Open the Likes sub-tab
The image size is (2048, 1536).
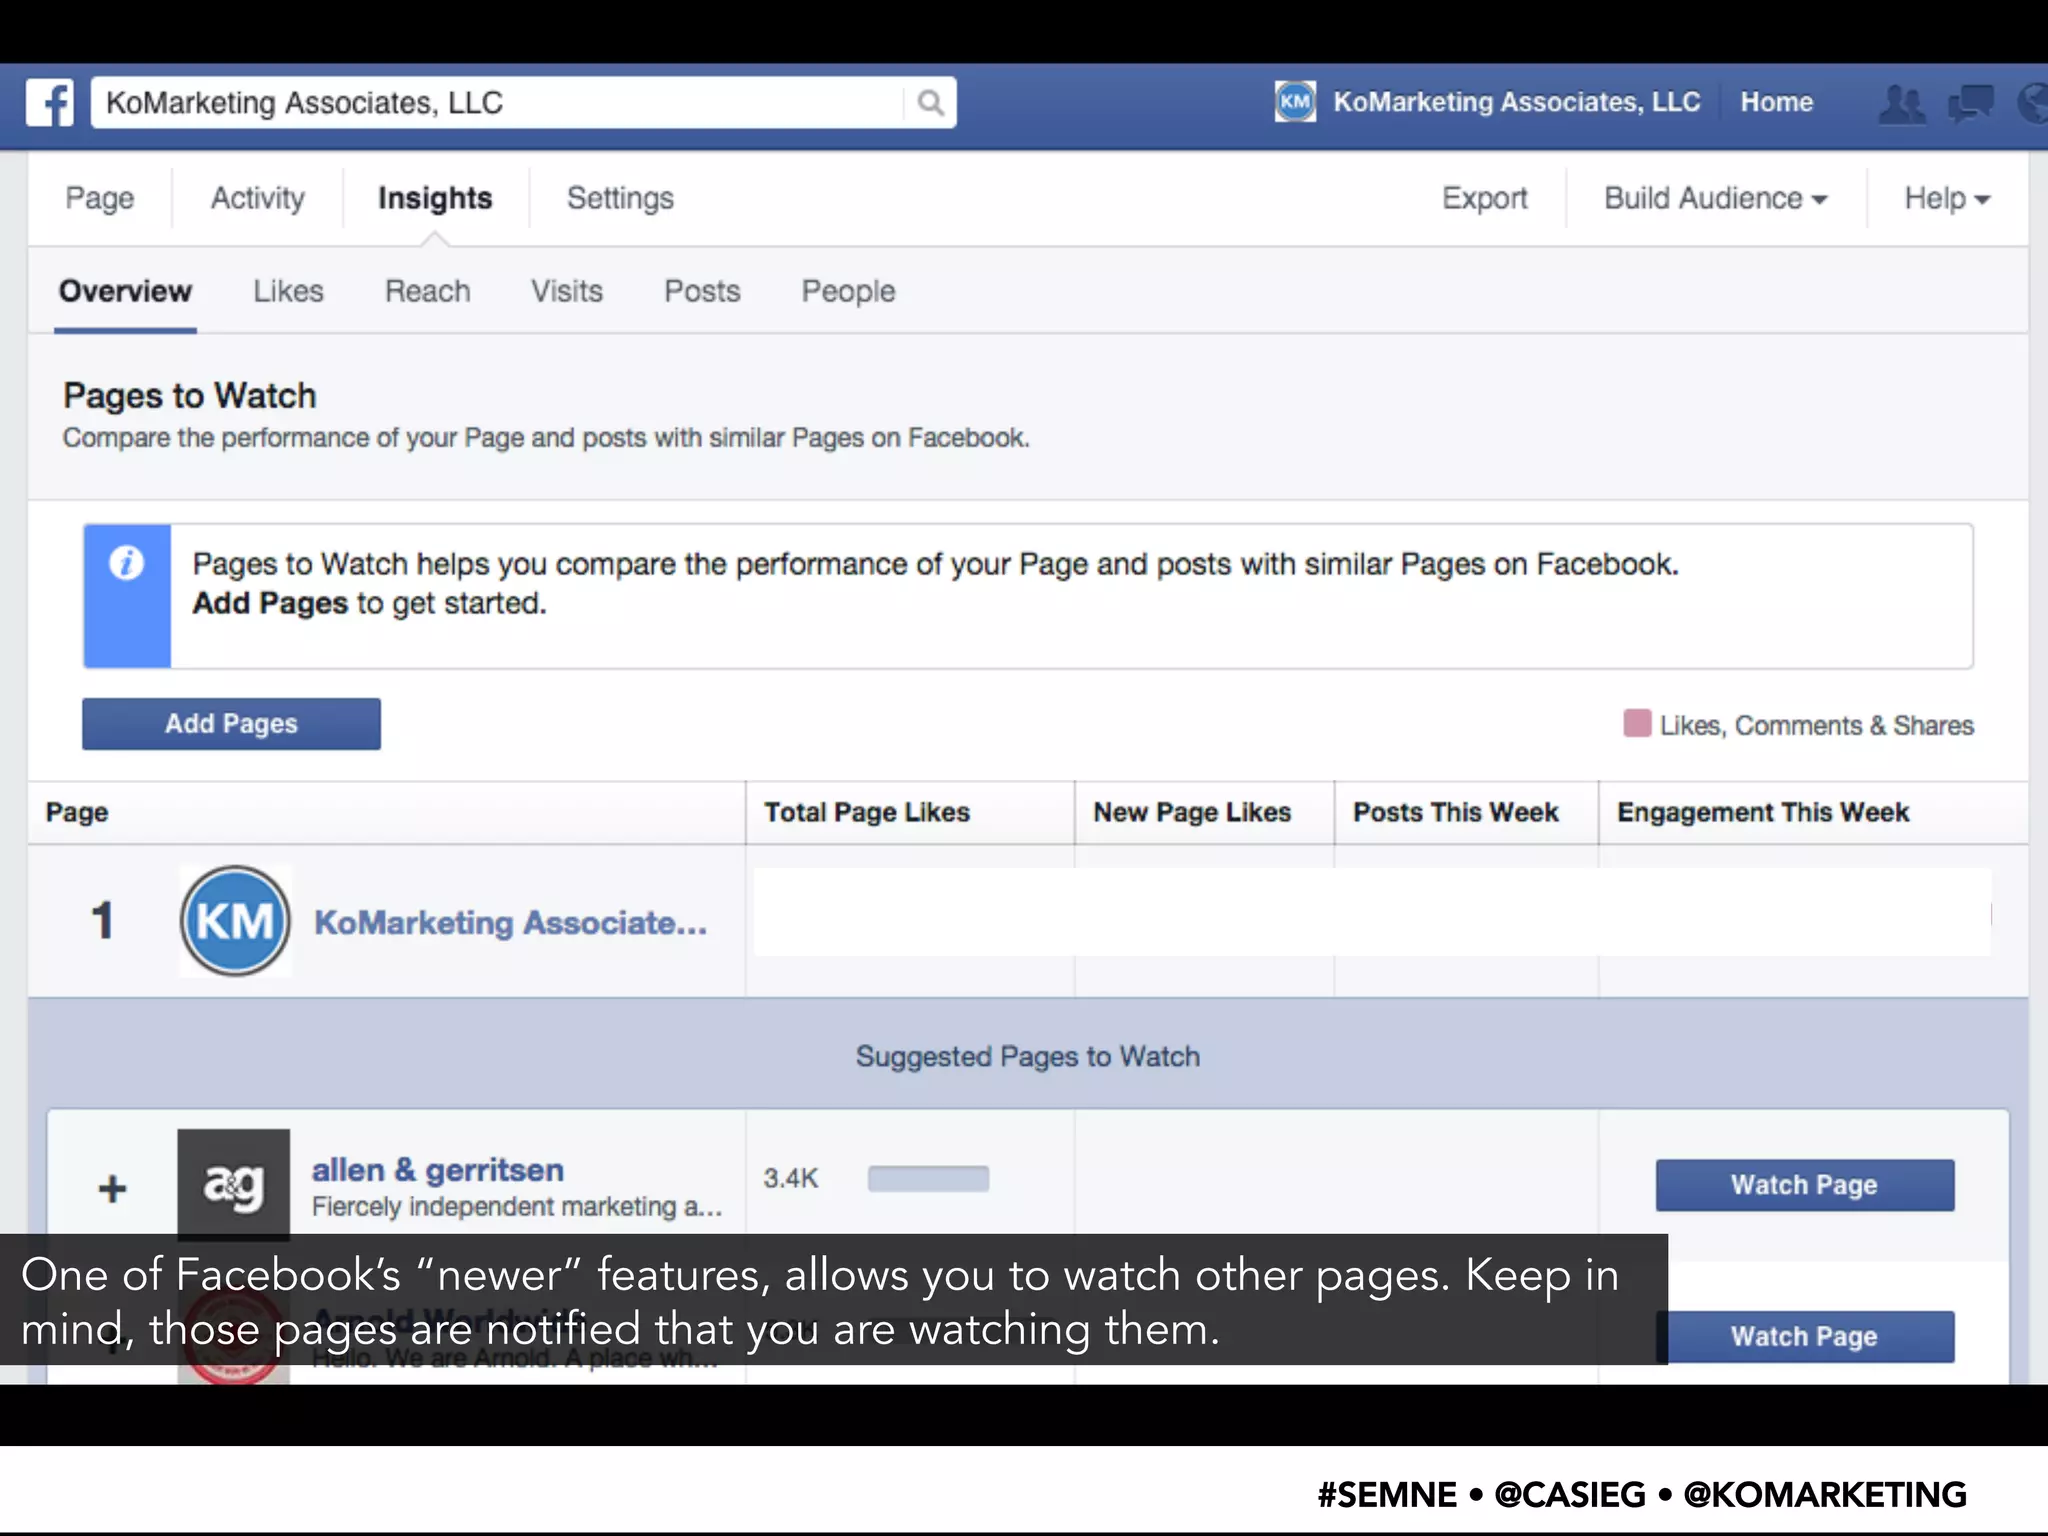(288, 291)
